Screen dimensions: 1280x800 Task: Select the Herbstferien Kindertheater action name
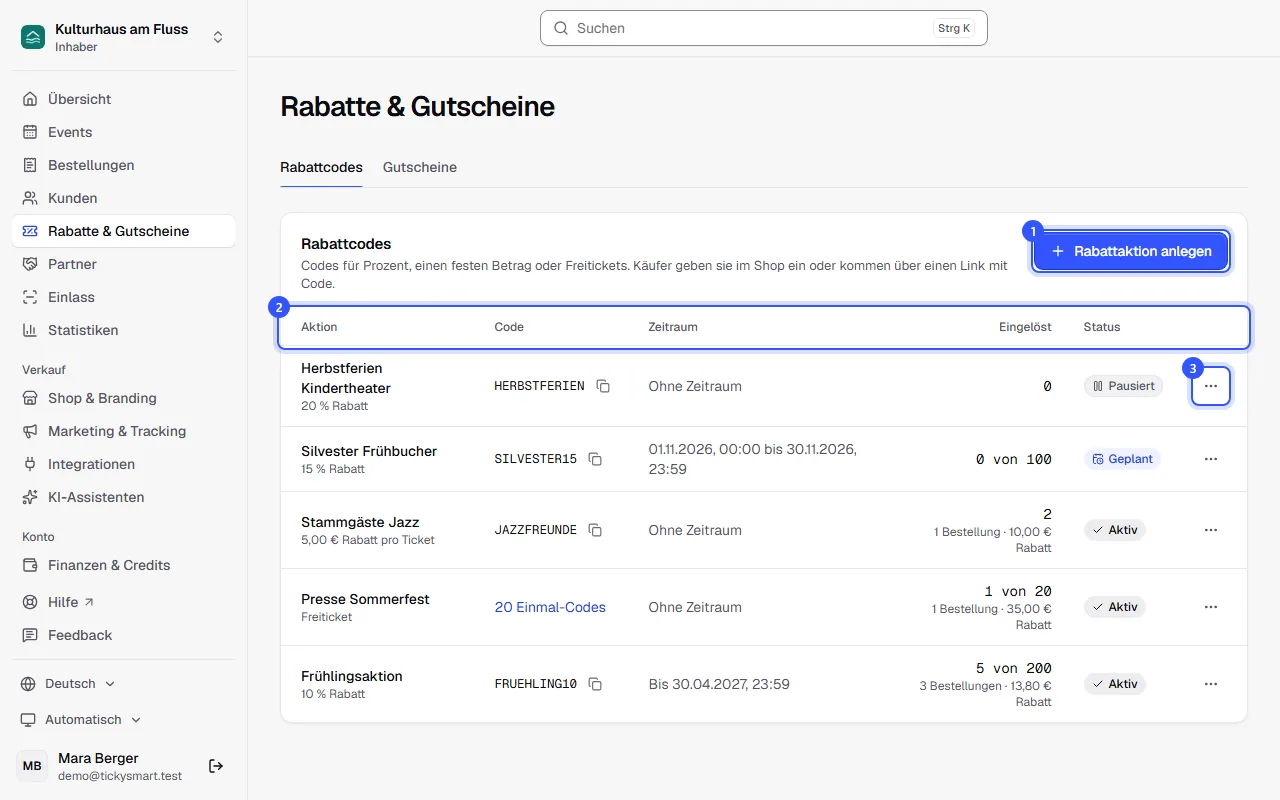(346, 378)
